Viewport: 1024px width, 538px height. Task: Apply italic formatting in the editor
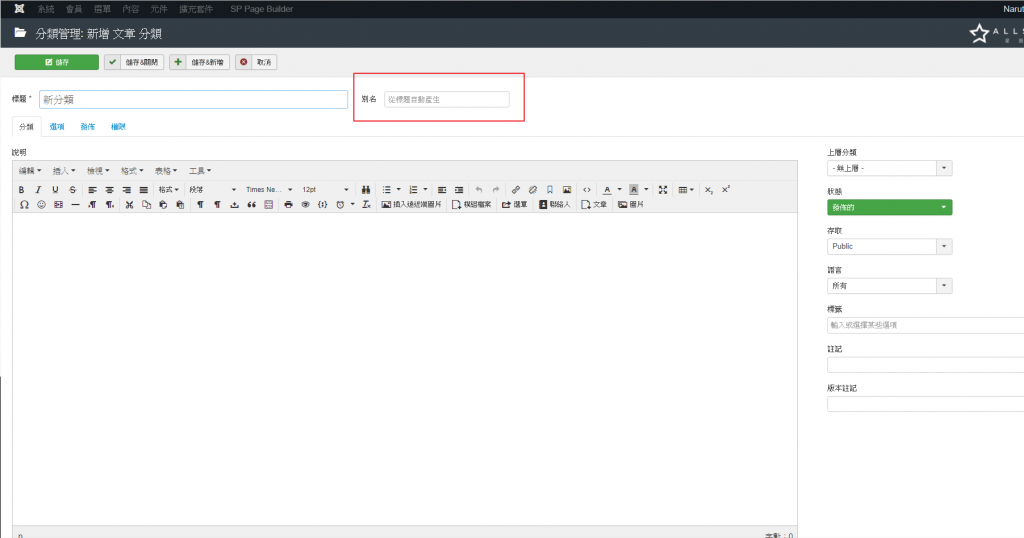(x=38, y=189)
